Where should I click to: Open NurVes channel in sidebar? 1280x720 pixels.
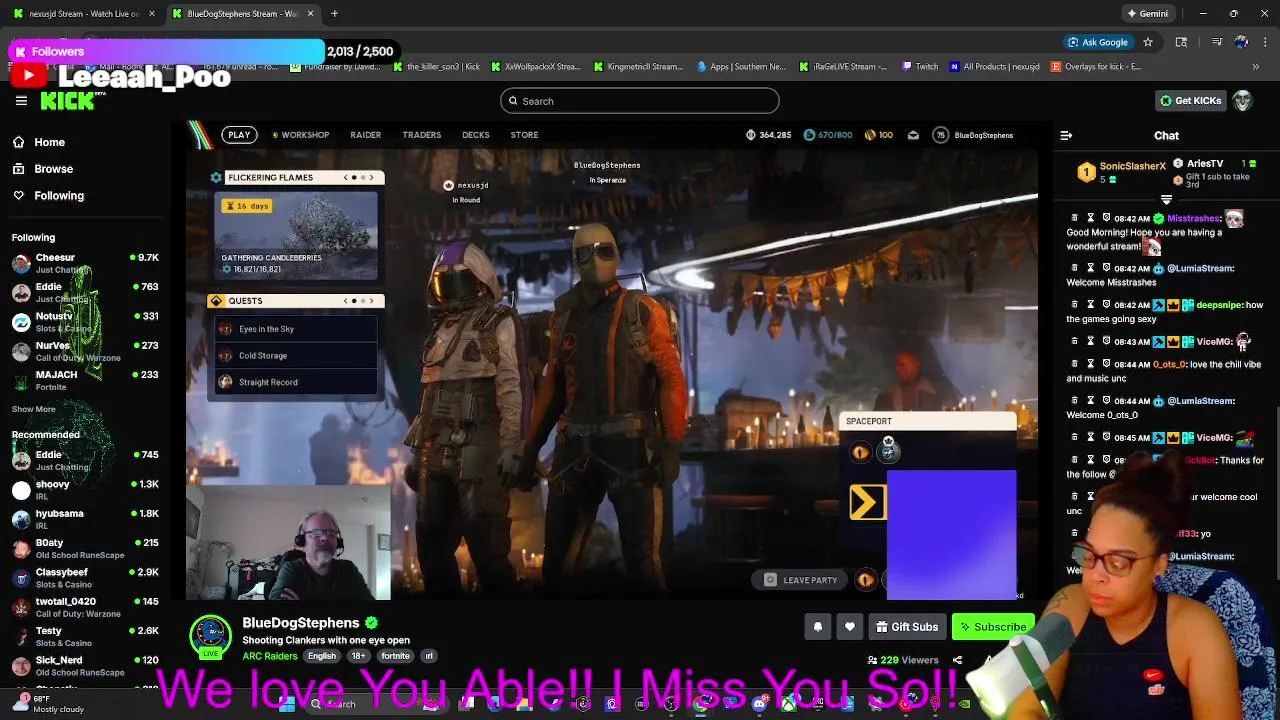click(85, 351)
